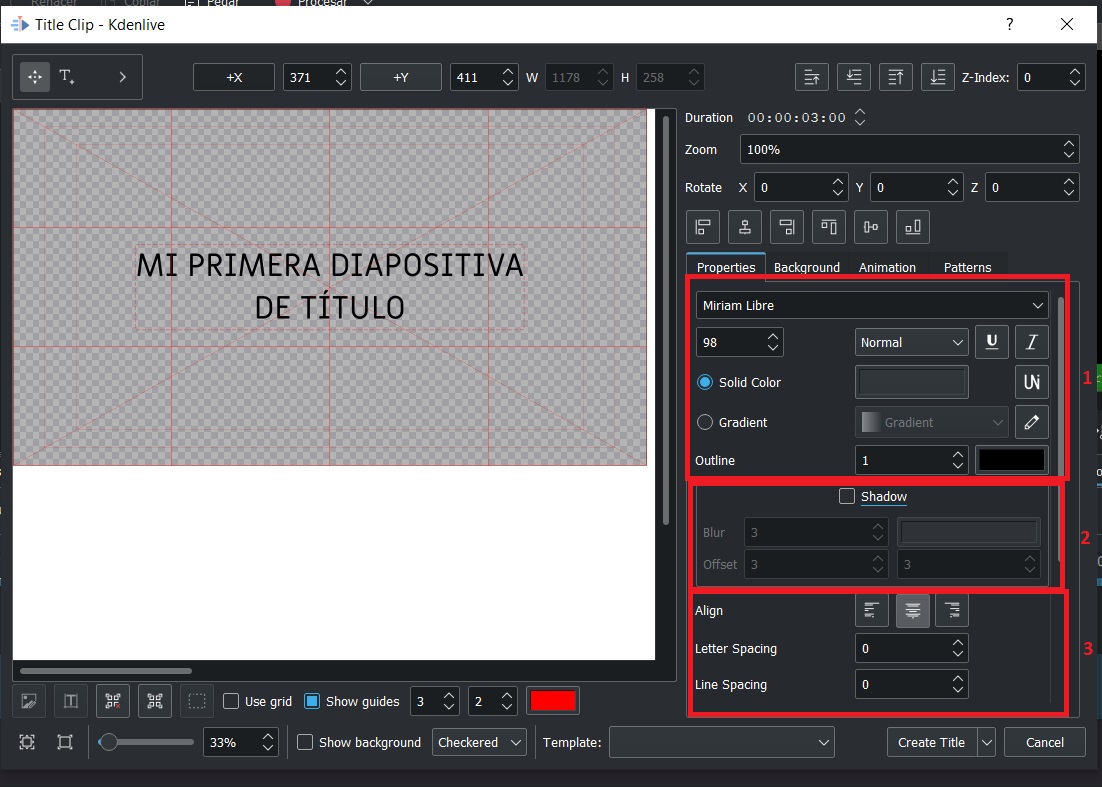Open the Normal font weight dropdown
The height and width of the screenshot is (787, 1102).
(x=912, y=342)
